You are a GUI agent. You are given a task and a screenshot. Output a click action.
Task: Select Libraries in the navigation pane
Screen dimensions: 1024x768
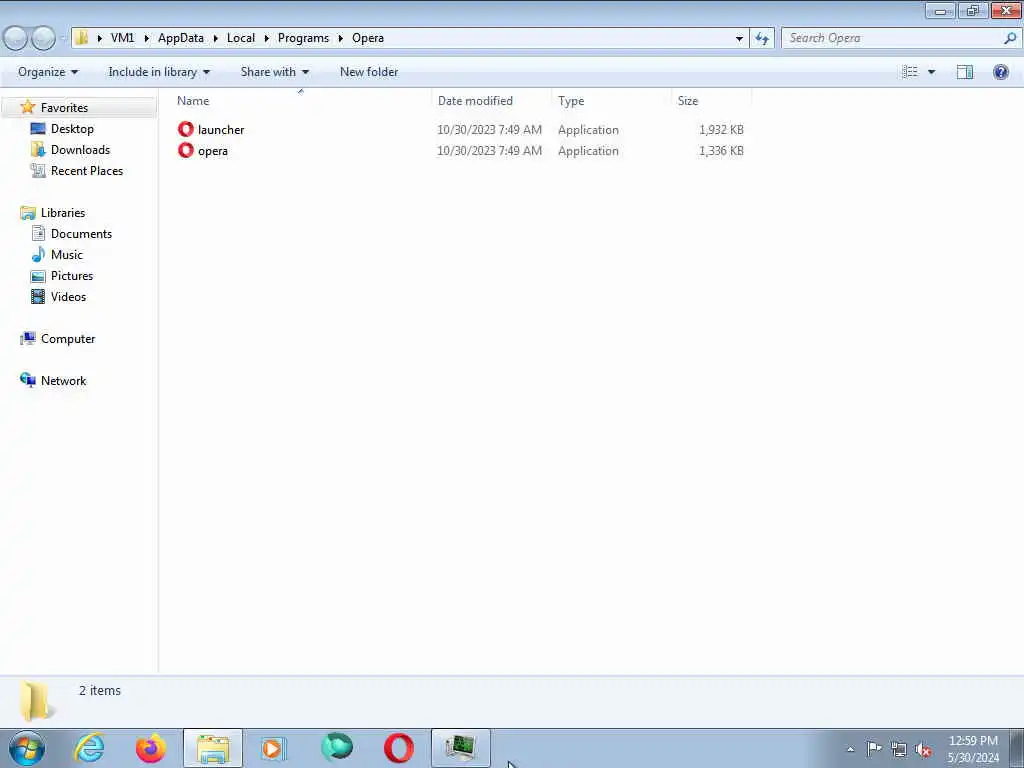point(63,213)
